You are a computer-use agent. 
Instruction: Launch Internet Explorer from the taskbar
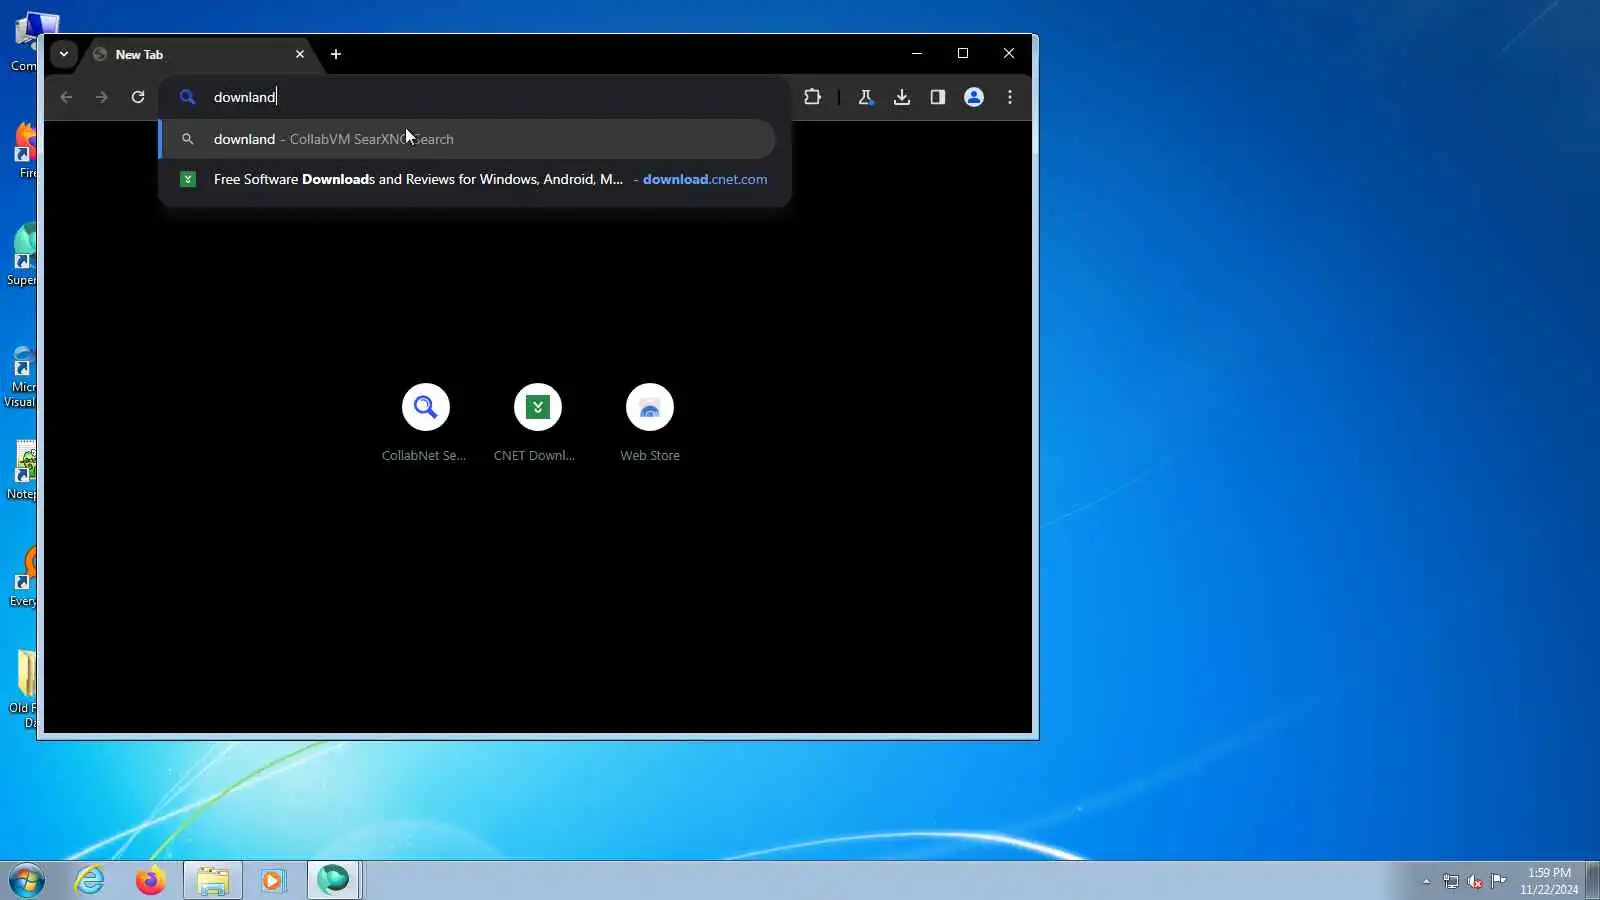pyautogui.click(x=90, y=881)
